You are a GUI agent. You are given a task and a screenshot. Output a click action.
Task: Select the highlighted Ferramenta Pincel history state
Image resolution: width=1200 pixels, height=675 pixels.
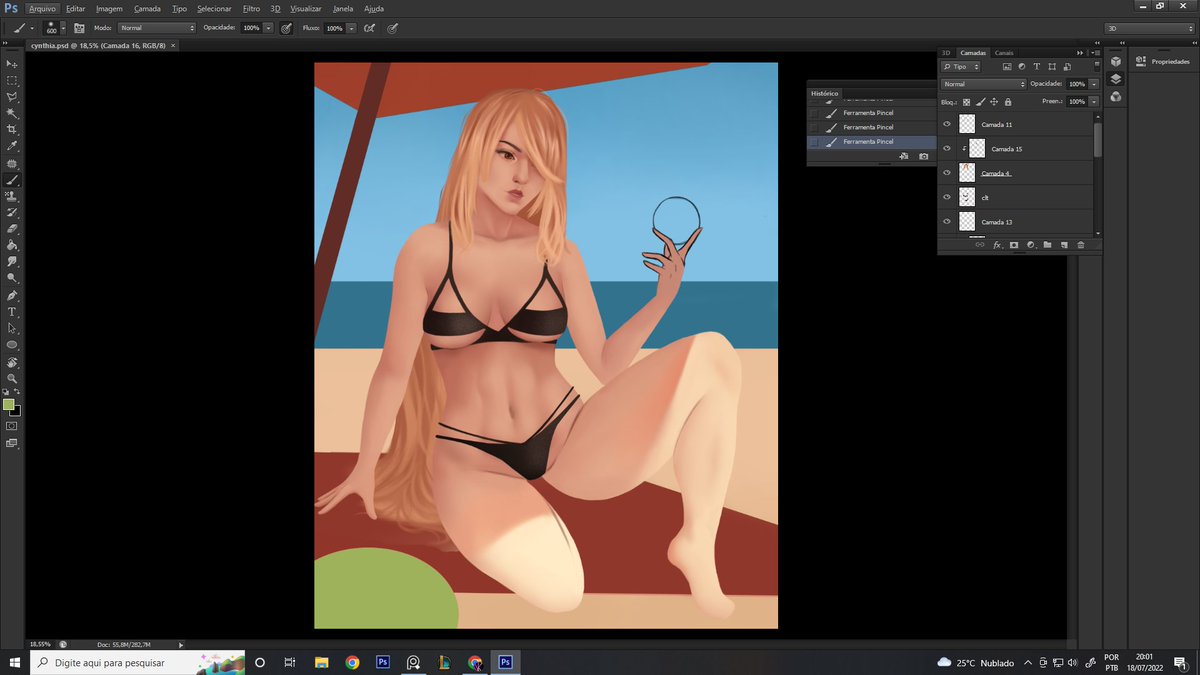pyautogui.click(x=871, y=142)
